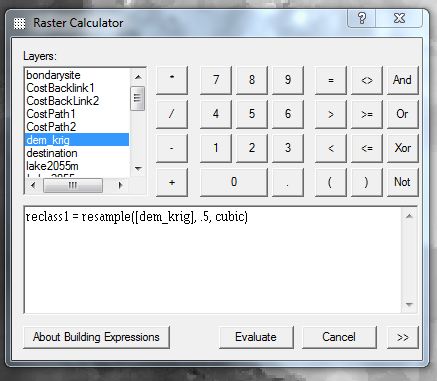Viewport: 437px width, 381px height.
Task: Click the open parenthesis button
Action: tap(330, 182)
